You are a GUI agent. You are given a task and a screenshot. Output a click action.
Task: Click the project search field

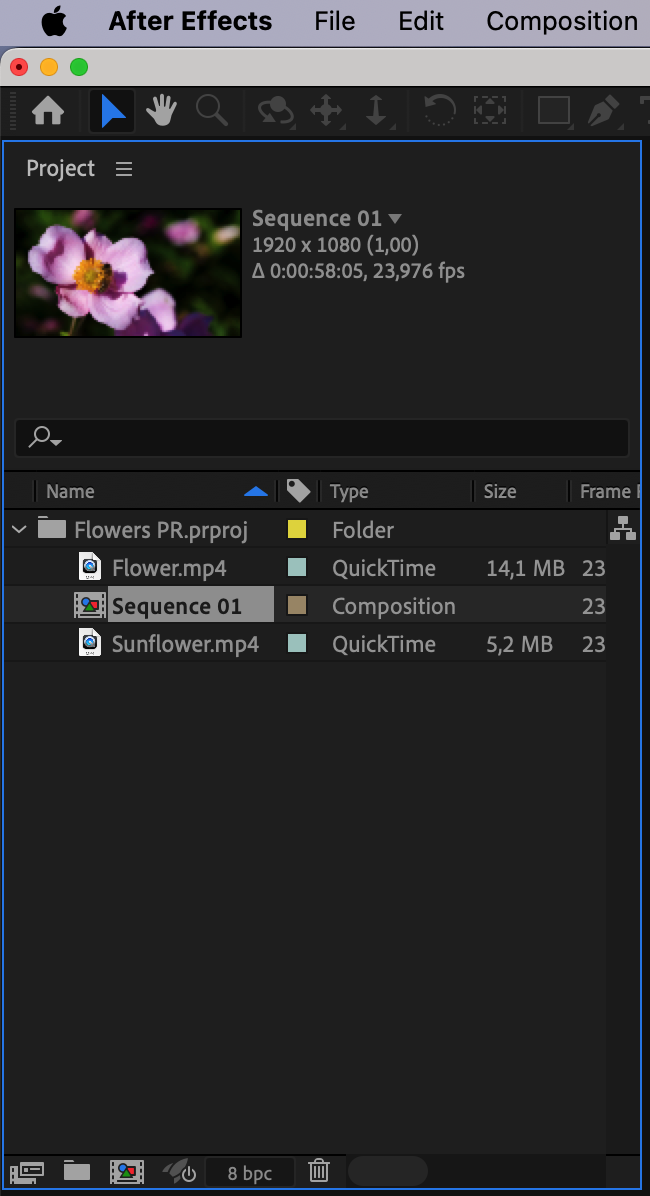[x=321, y=437]
